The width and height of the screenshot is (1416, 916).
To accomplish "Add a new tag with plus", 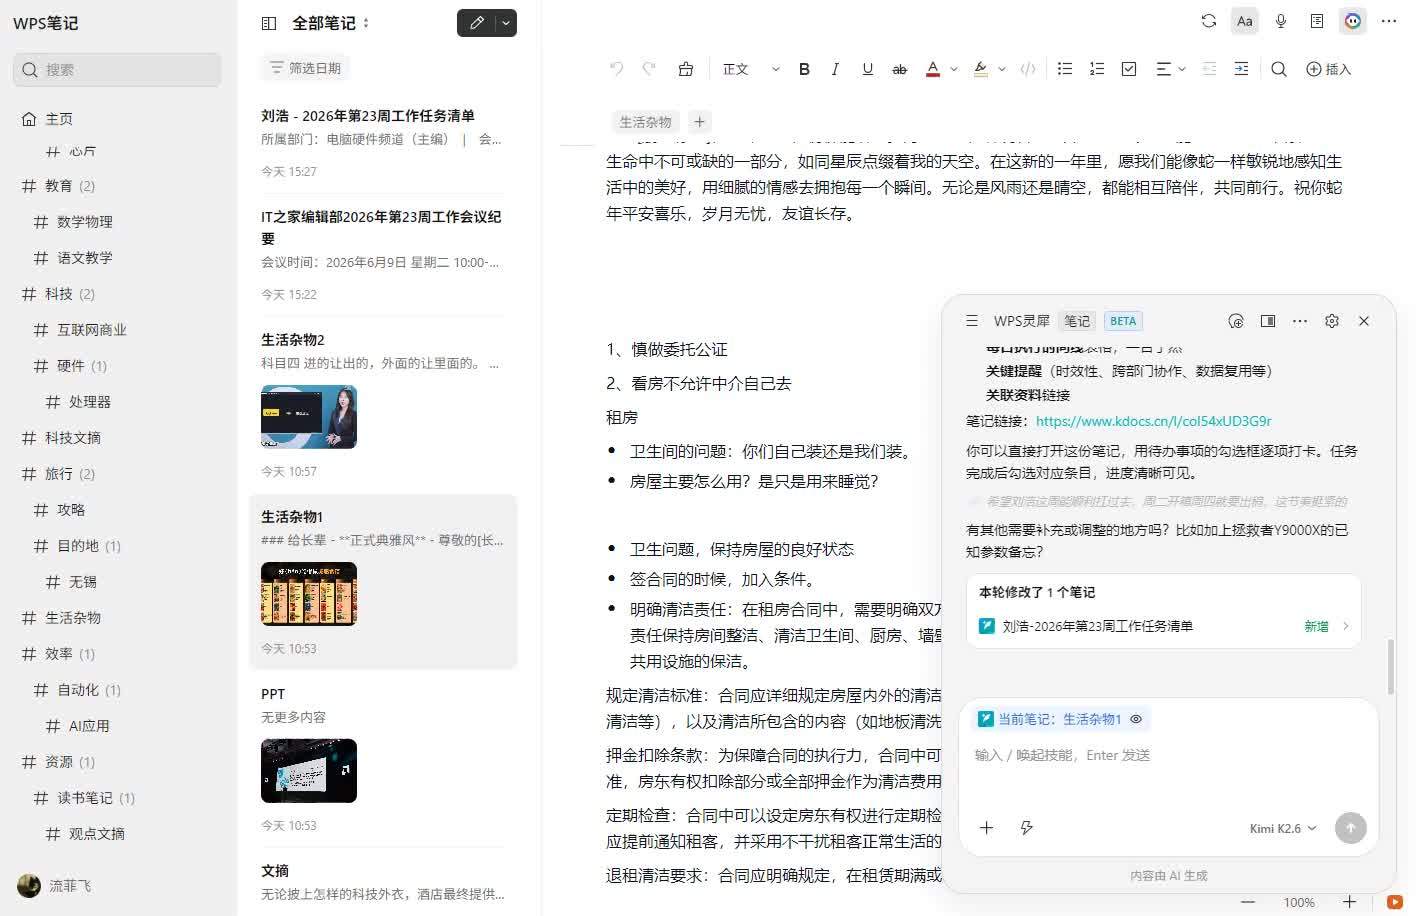I will pos(700,122).
